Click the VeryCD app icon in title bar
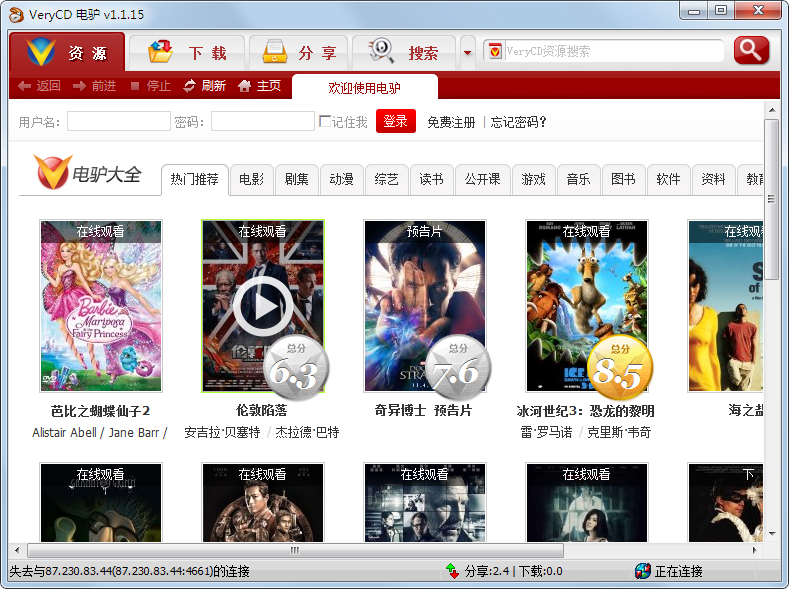This screenshot has width=789, height=589. click(17, 15)
